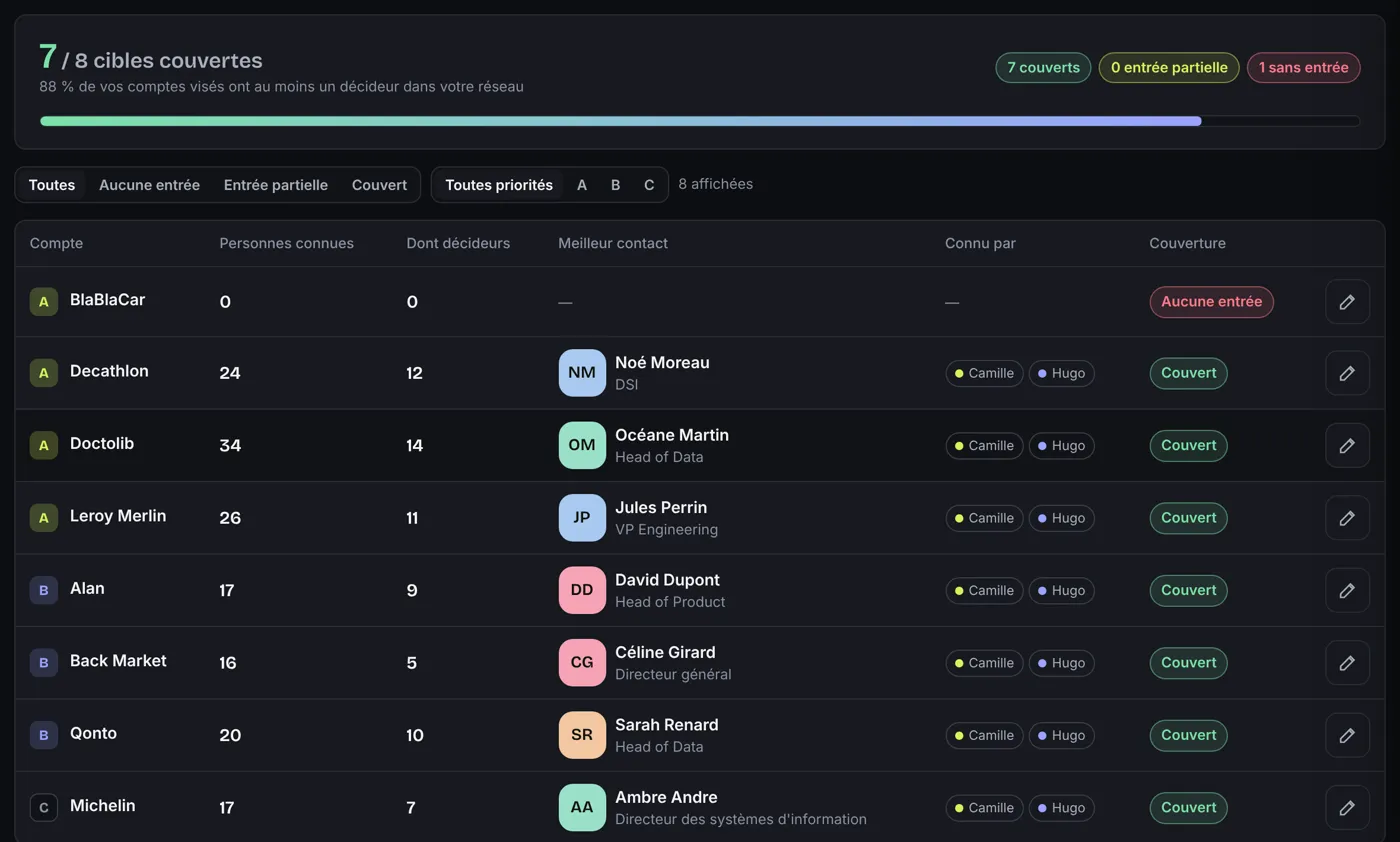Select the Toutes priorités filter
Viewport: 1400px width, 842px height.
pyautogui.click(x=499, y=185)
